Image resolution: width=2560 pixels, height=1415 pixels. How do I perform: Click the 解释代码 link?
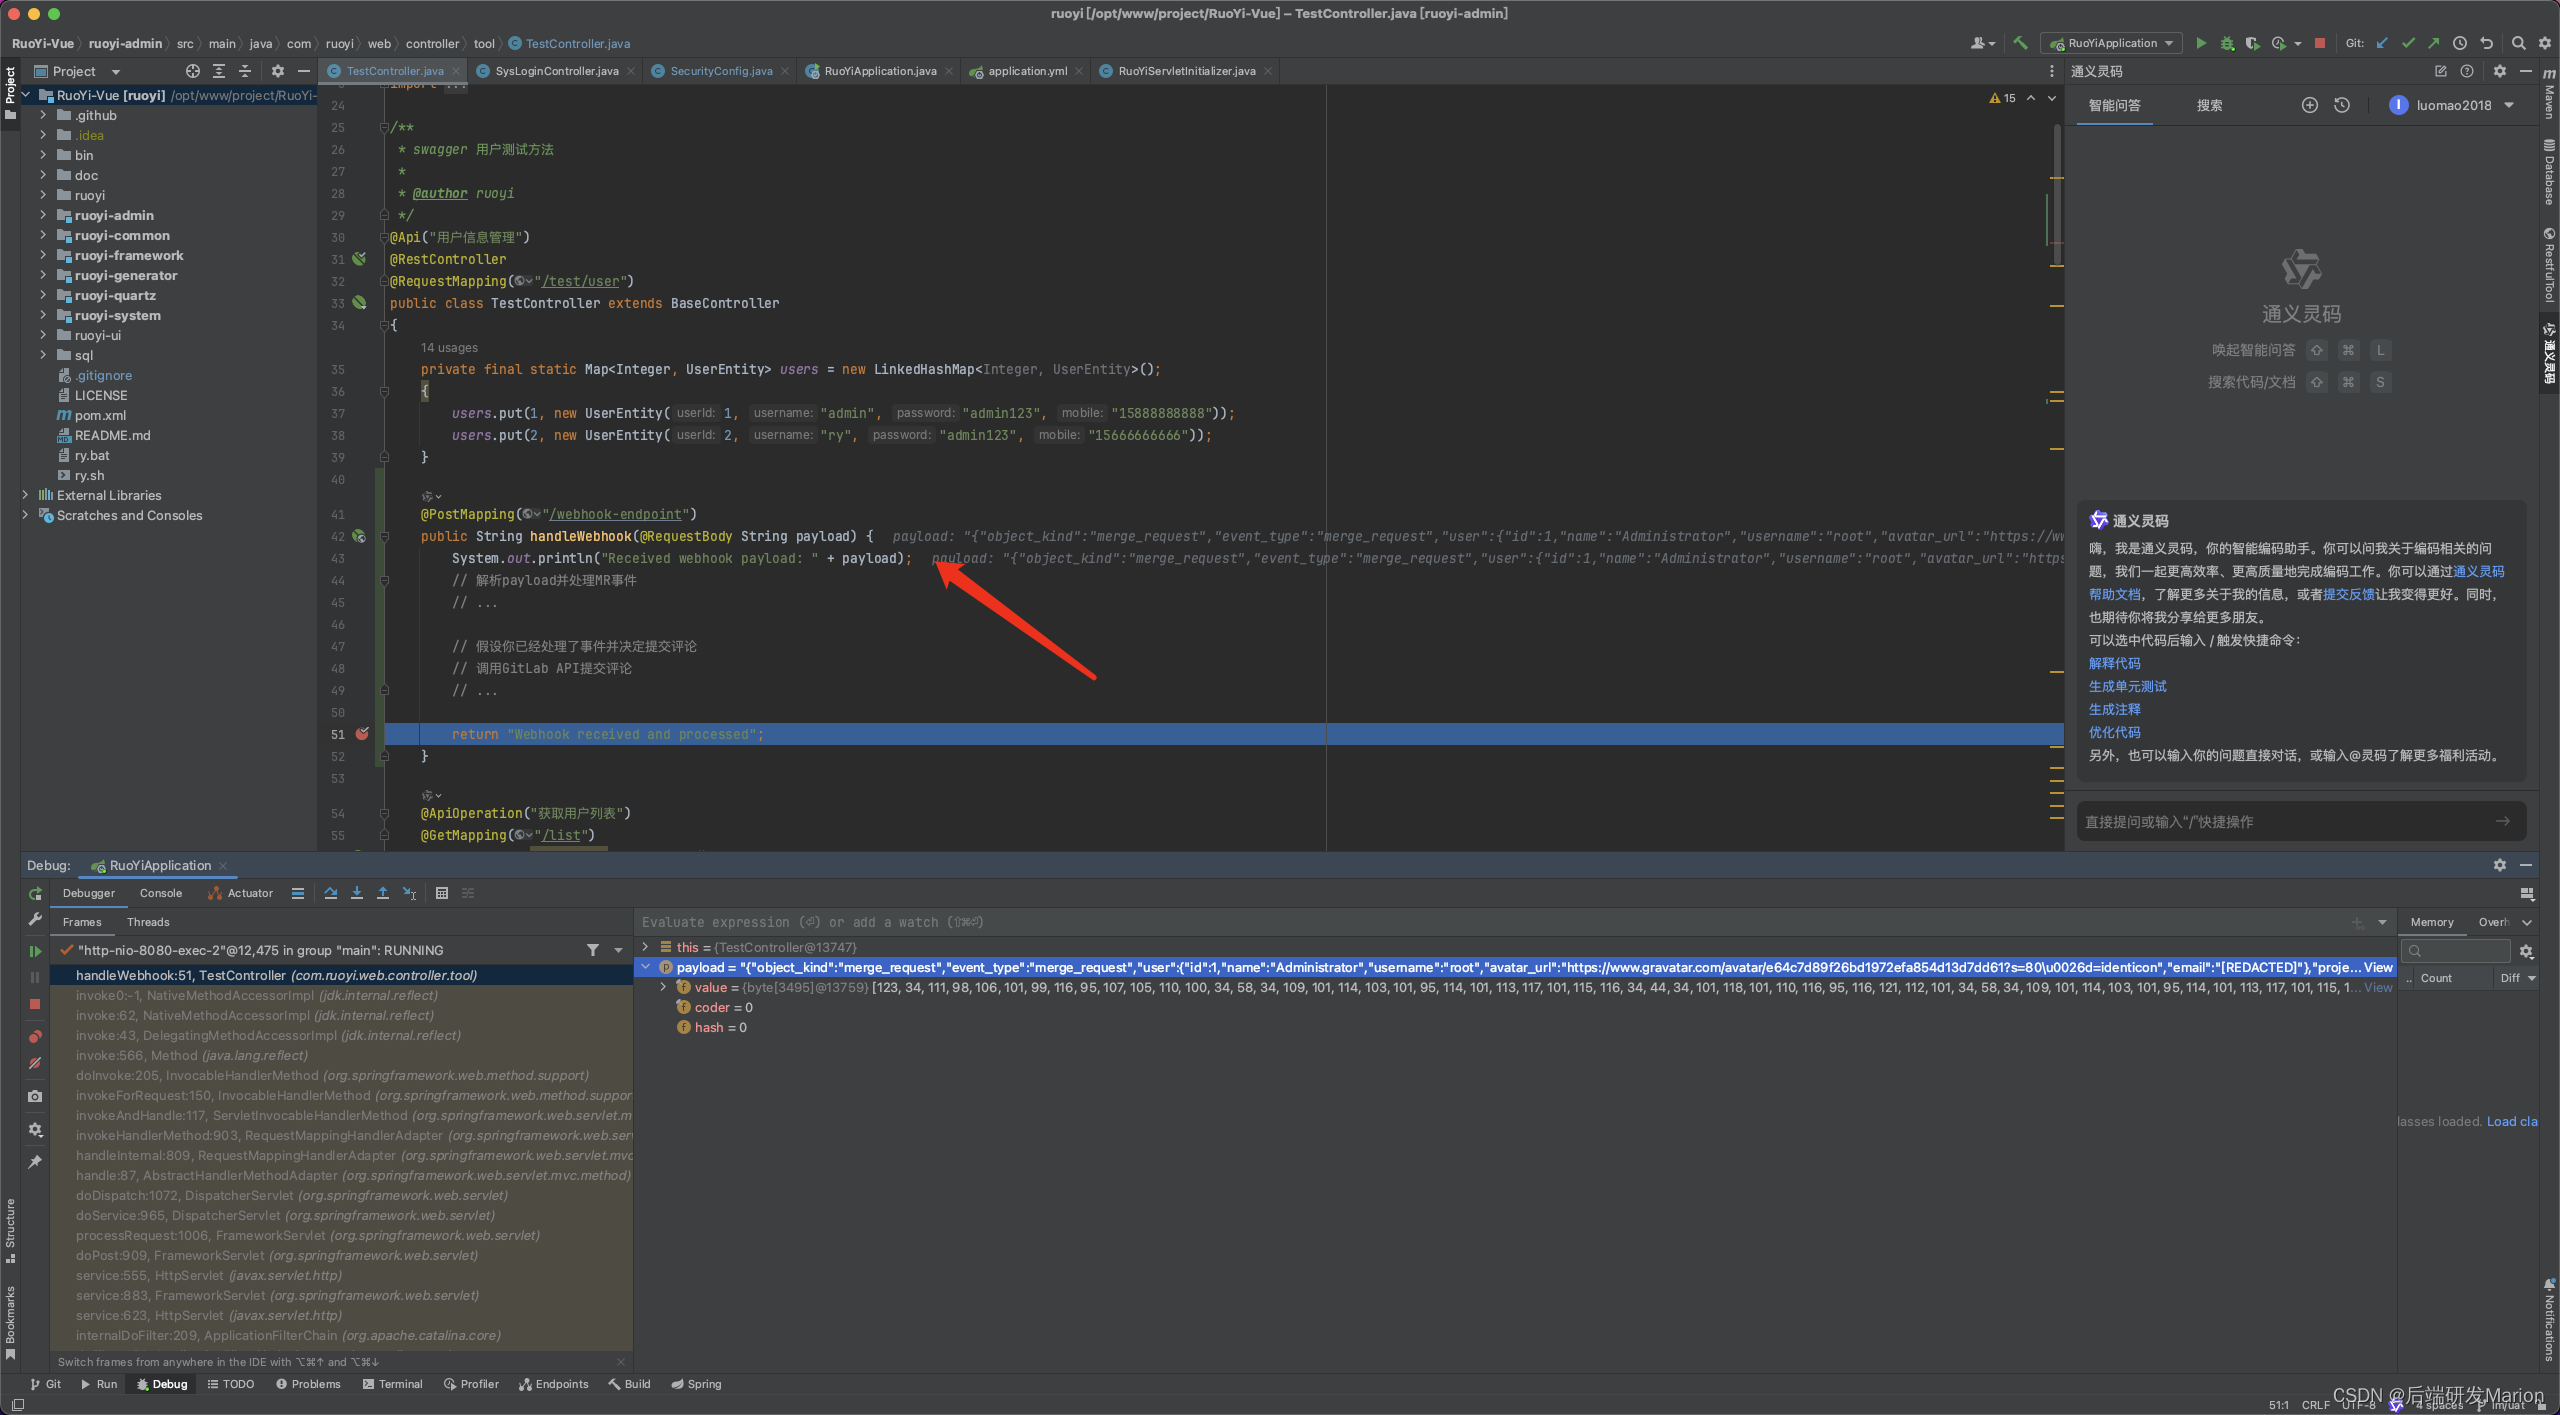click(2114, 663)
